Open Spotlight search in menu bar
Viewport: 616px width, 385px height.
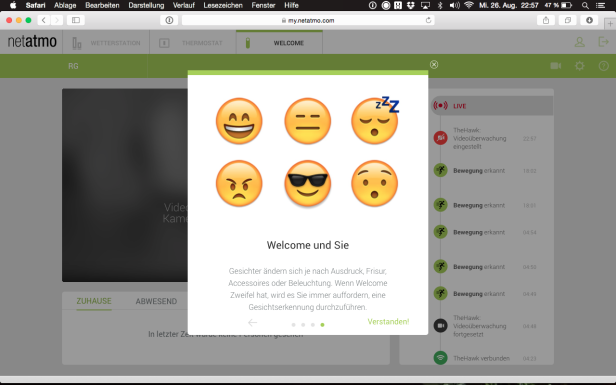585,5
